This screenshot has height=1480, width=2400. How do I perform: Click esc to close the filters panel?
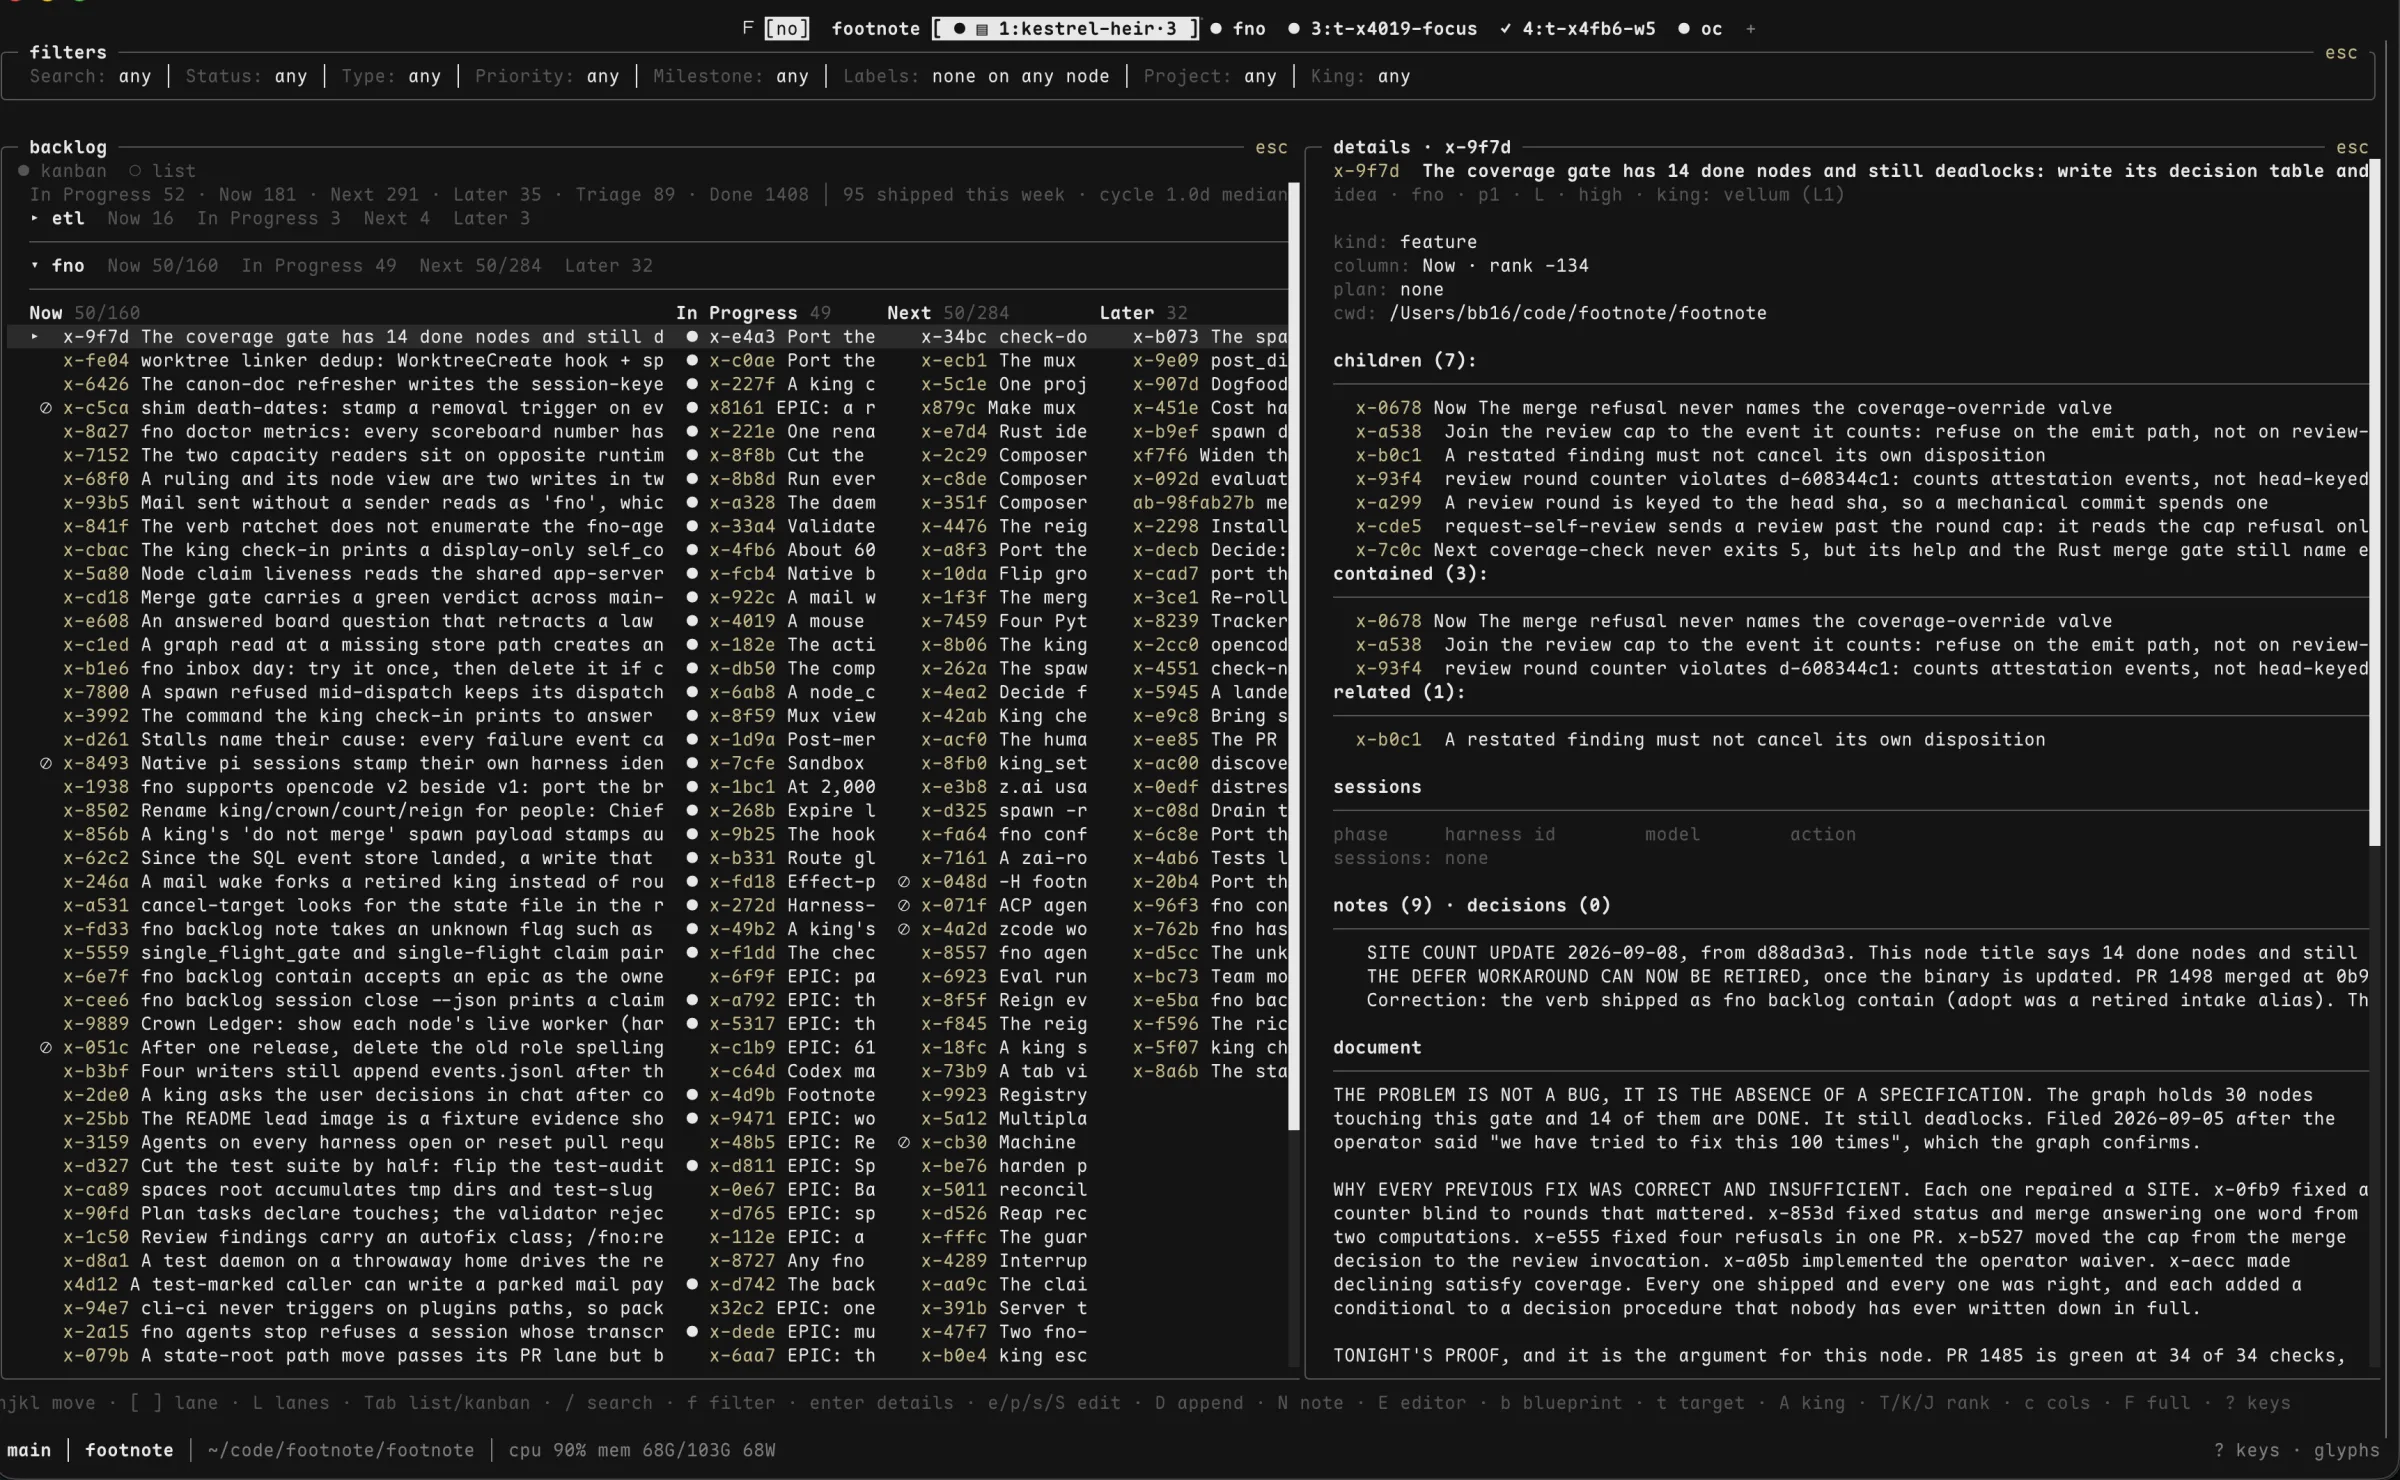[2341, 53]
